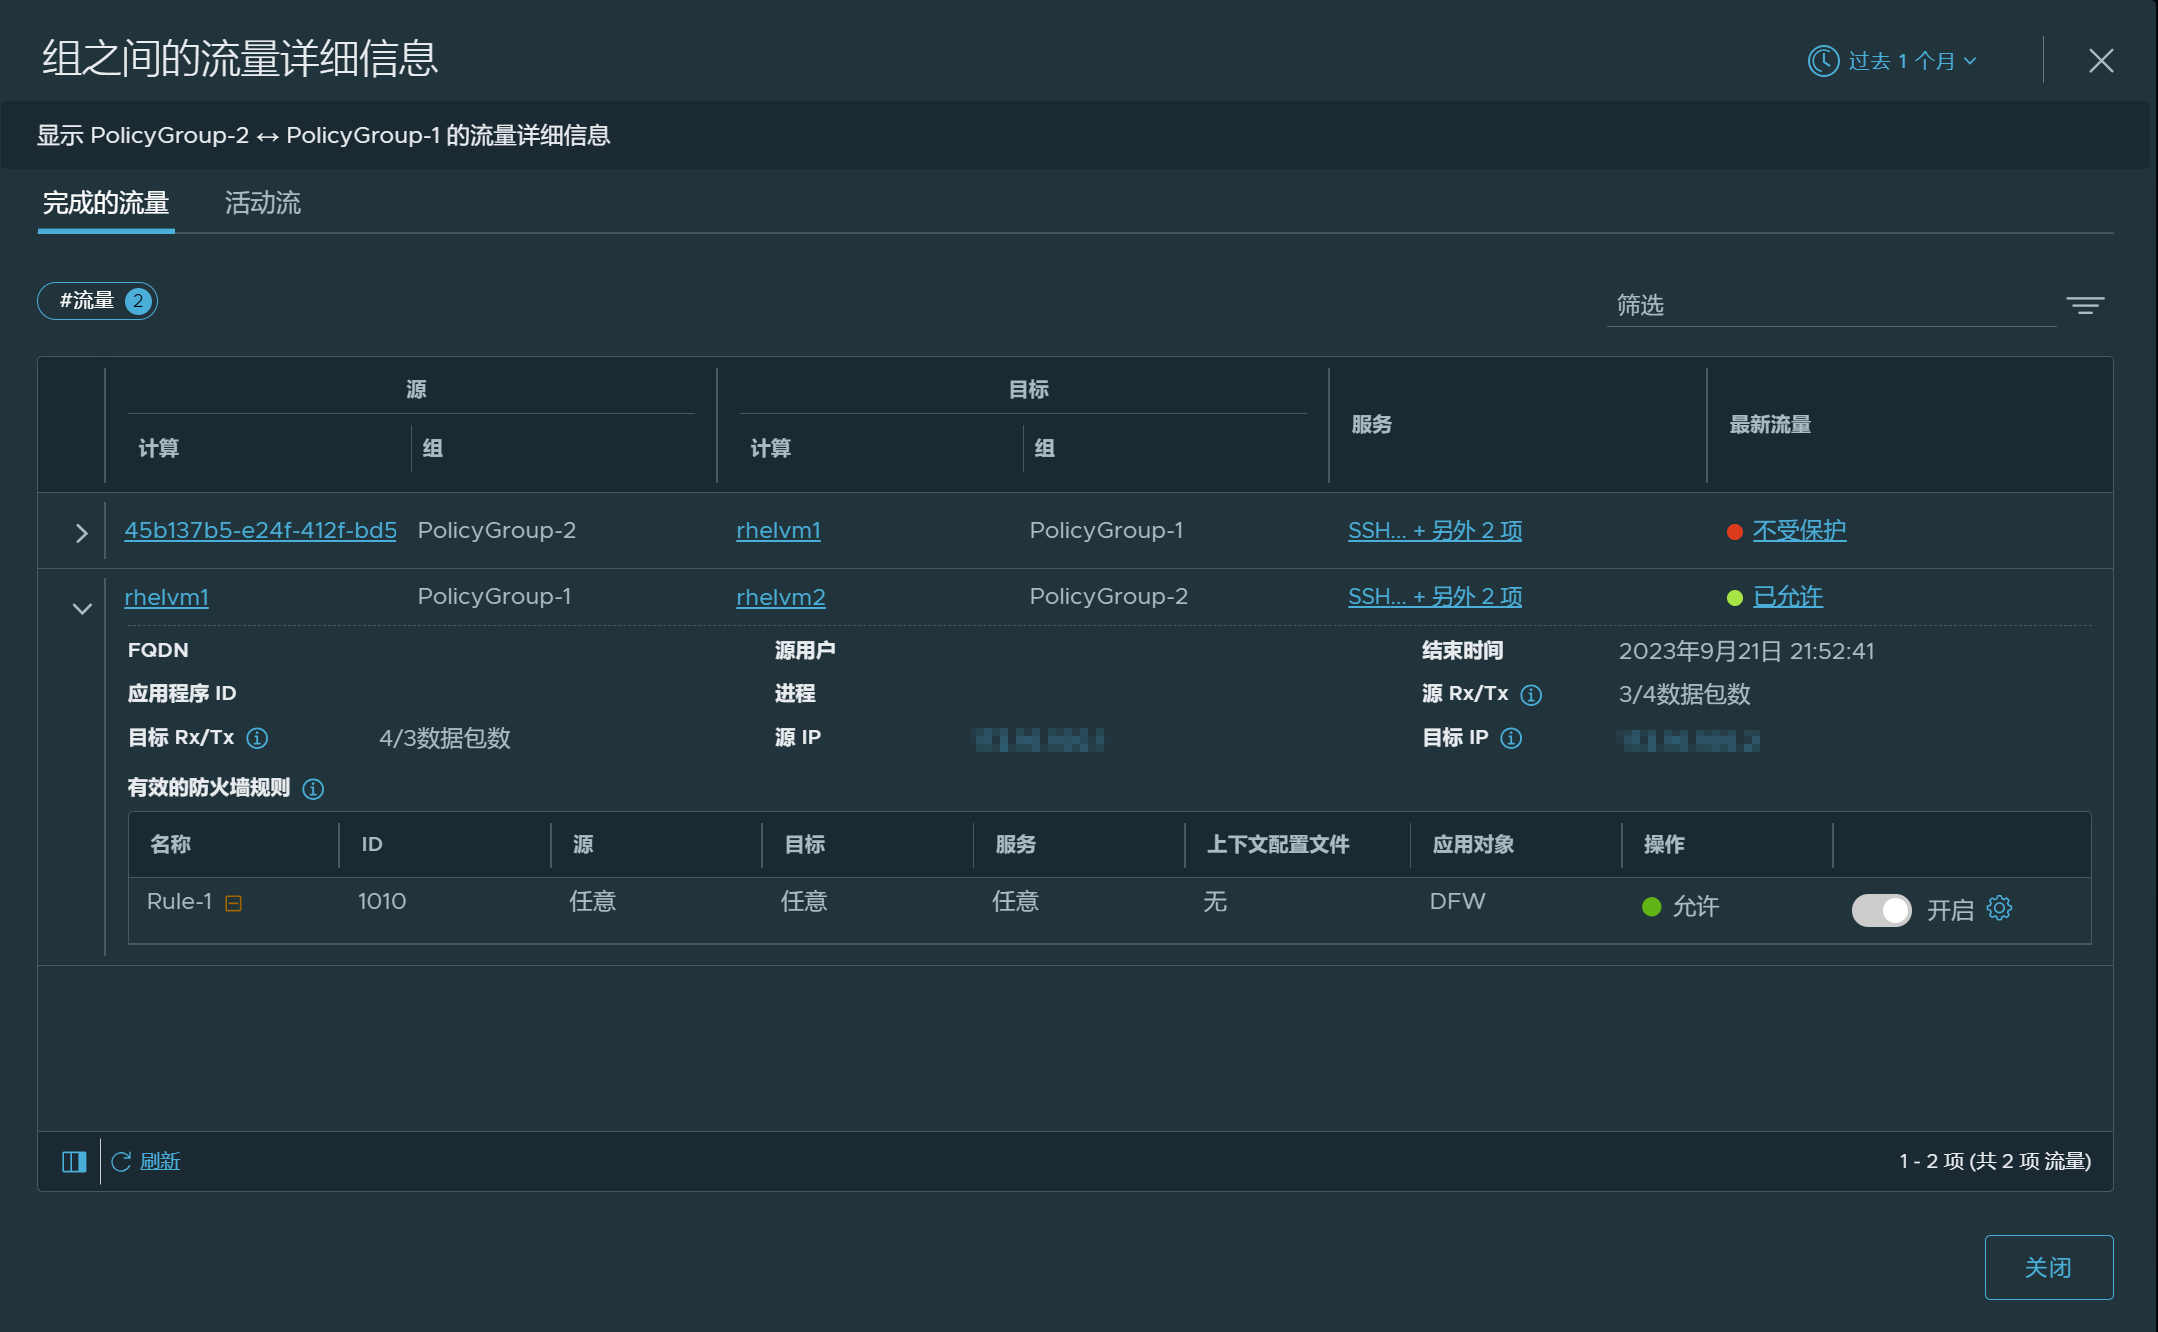Viewport: 2158px width, 1332px height.
Task: Click the DFW applied-to cell
Action: pyautogui.click(x=1457, y=901)
